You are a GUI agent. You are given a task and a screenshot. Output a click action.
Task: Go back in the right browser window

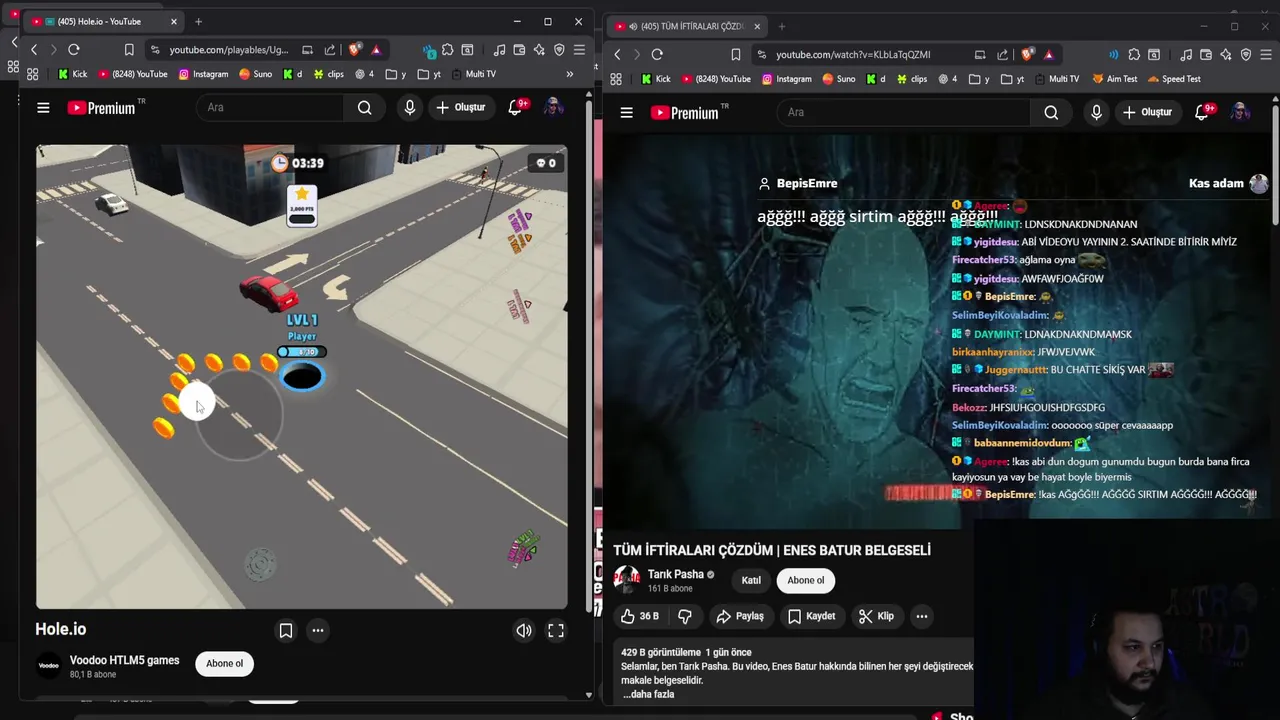click(x=617, y=54)
